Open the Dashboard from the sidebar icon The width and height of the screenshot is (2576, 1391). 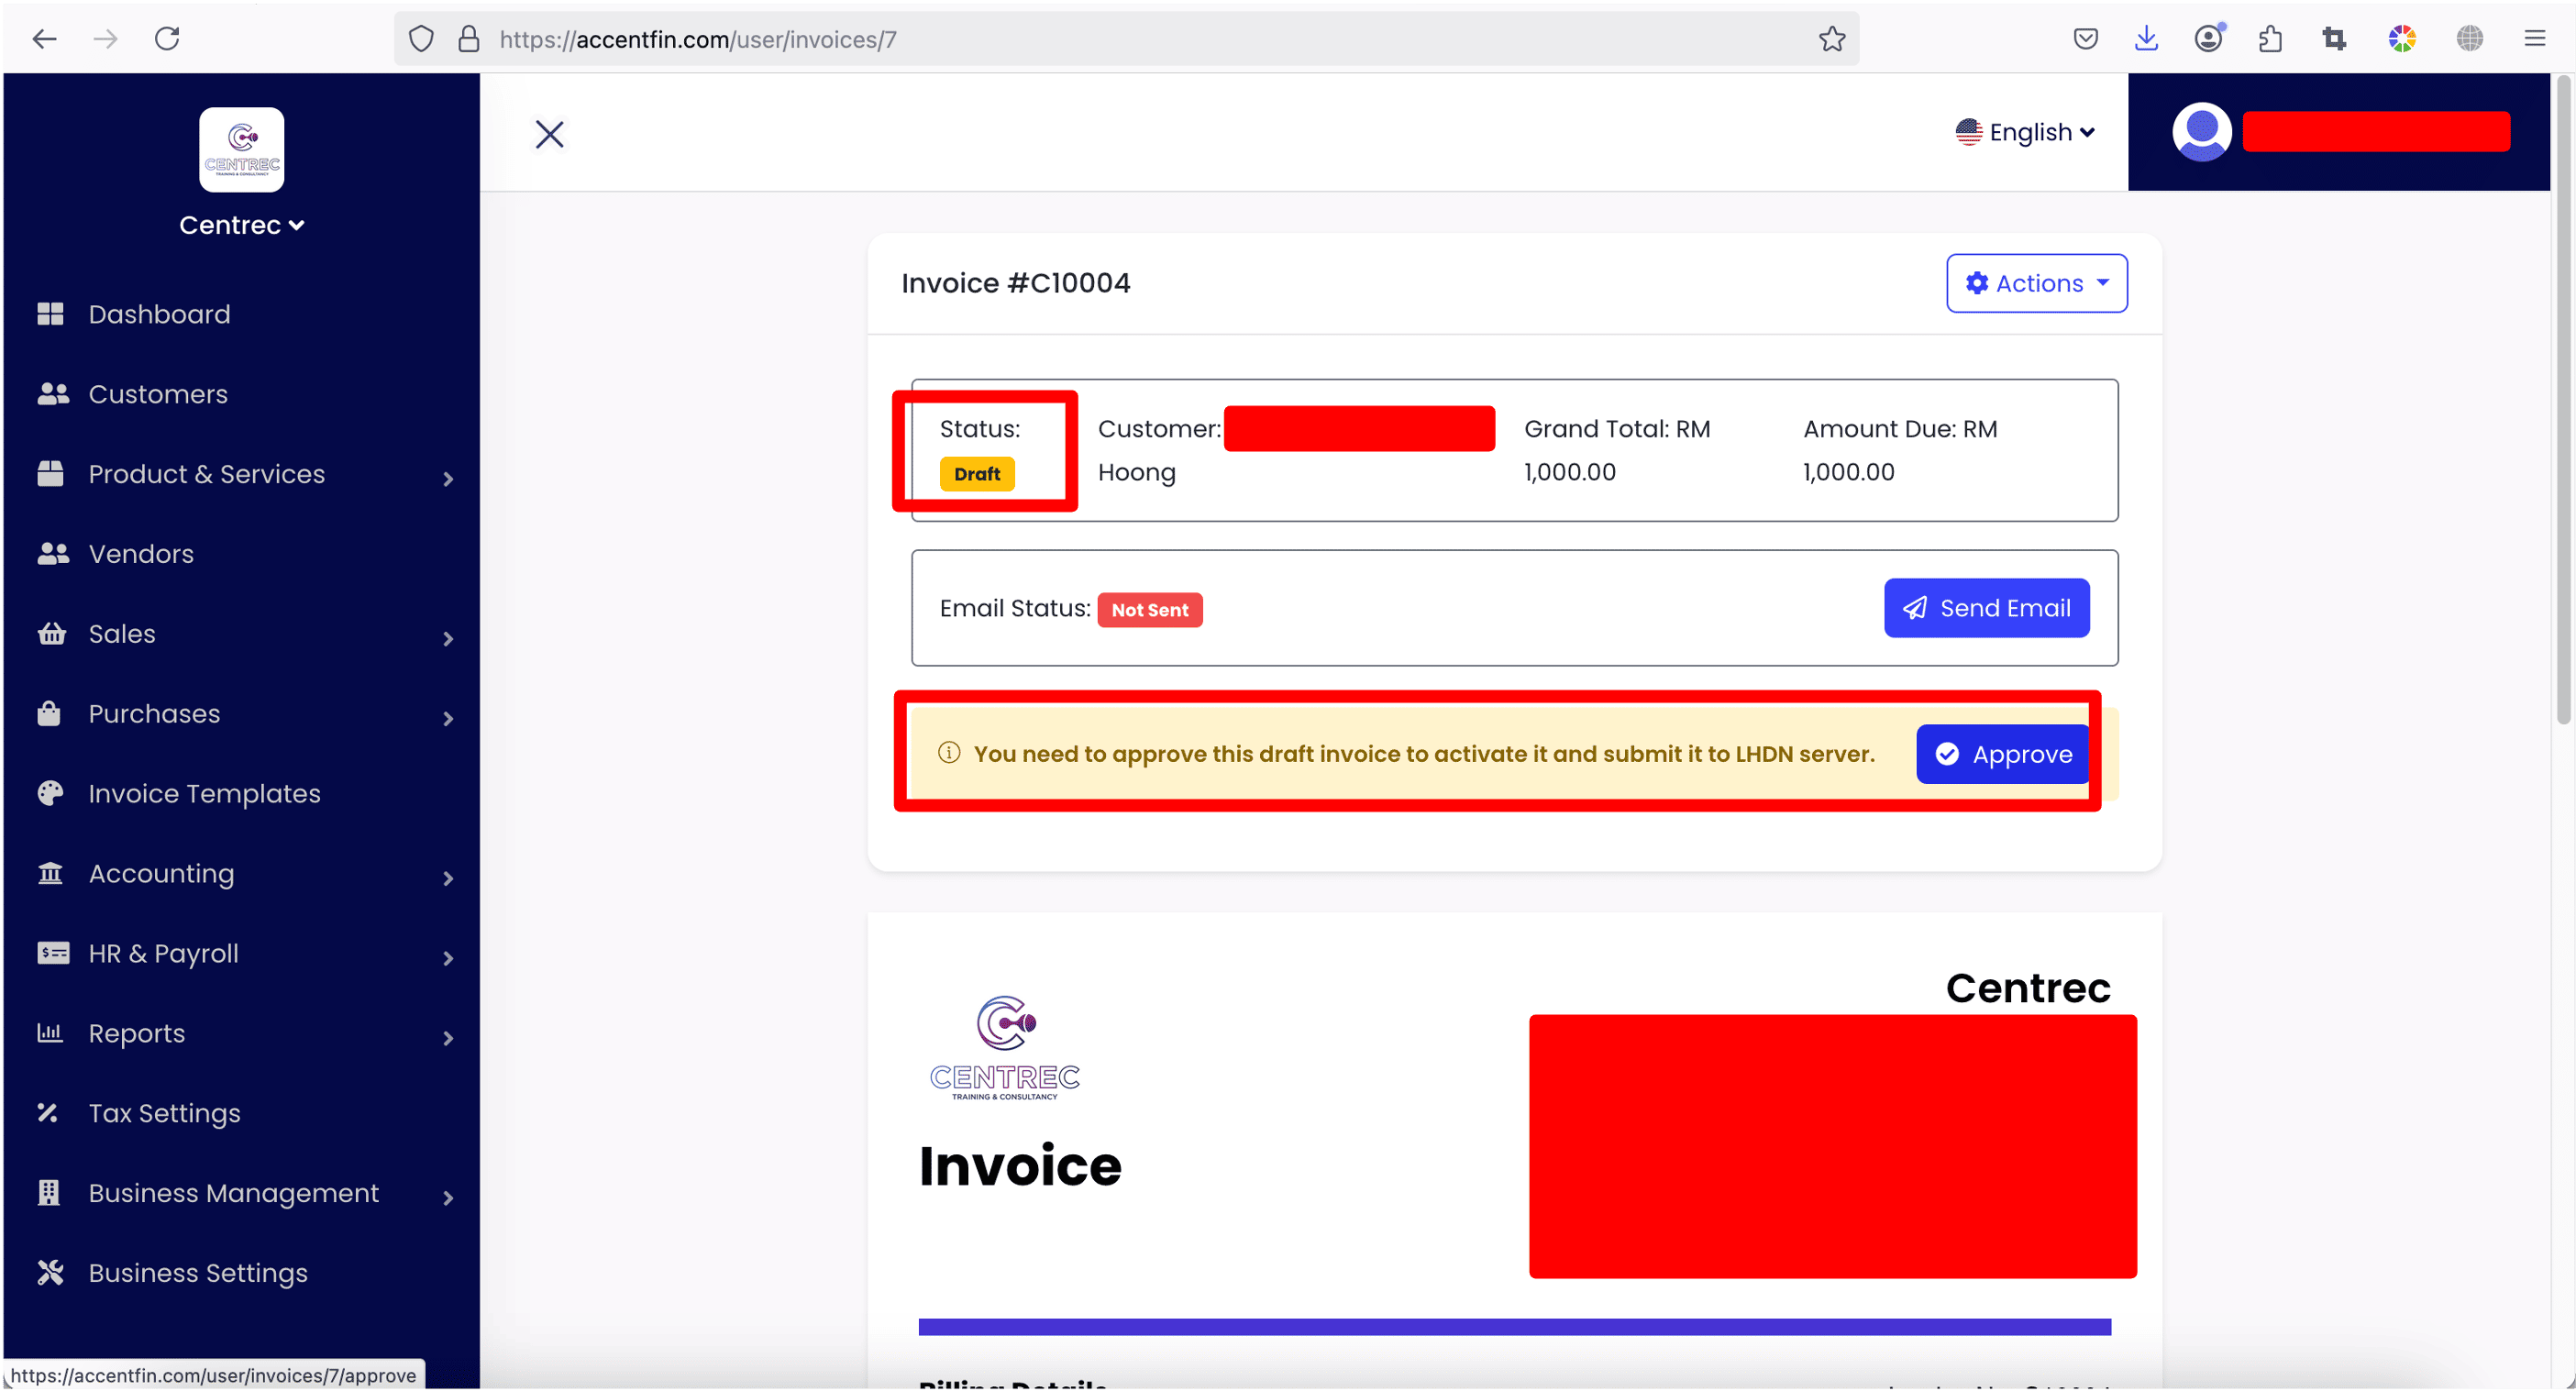[51, 313]
